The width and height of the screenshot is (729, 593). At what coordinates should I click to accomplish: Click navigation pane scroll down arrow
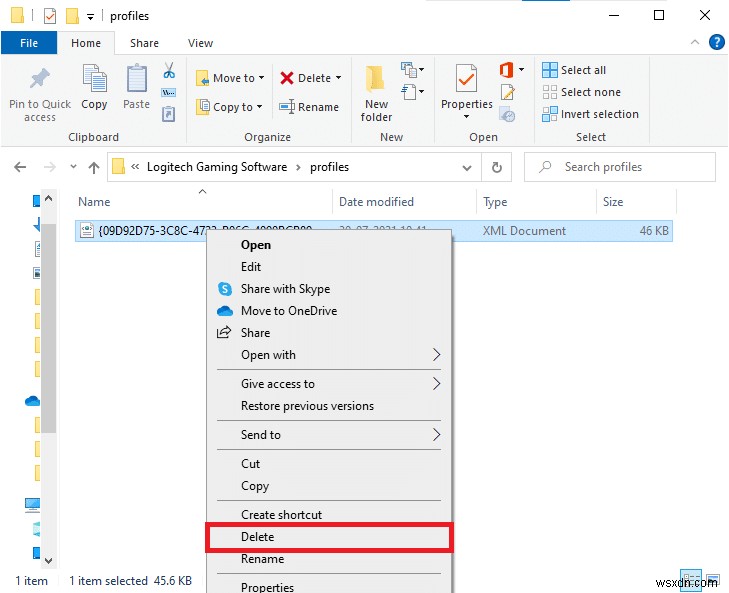click(49, 560)
